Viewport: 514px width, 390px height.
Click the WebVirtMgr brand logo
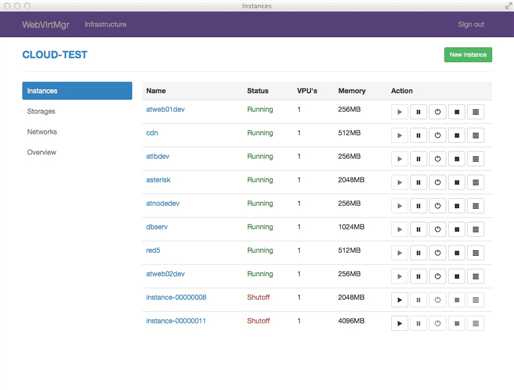[x=46, y=24]
